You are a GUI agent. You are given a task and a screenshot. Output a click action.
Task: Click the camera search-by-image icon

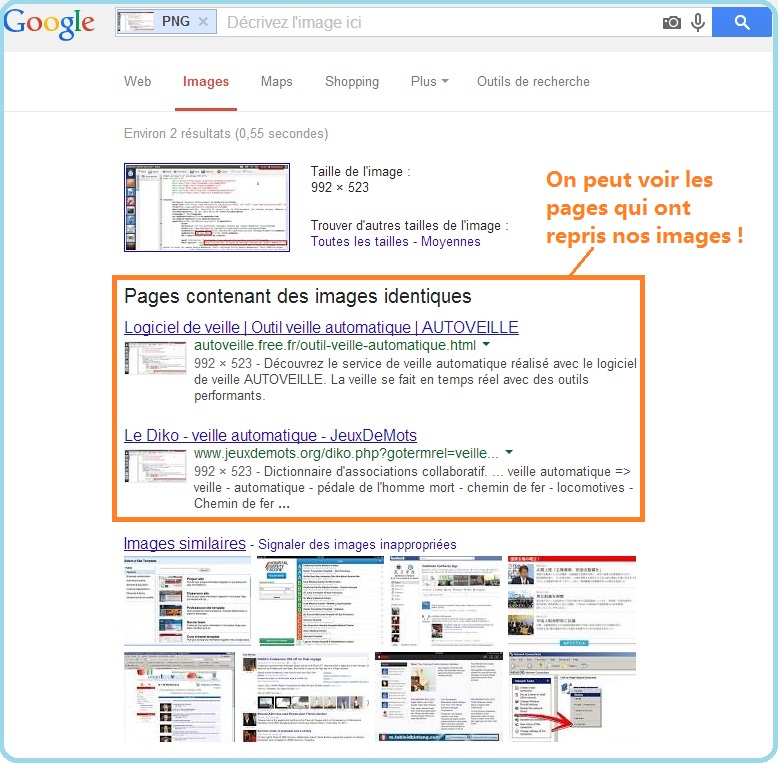coord(672,22)
